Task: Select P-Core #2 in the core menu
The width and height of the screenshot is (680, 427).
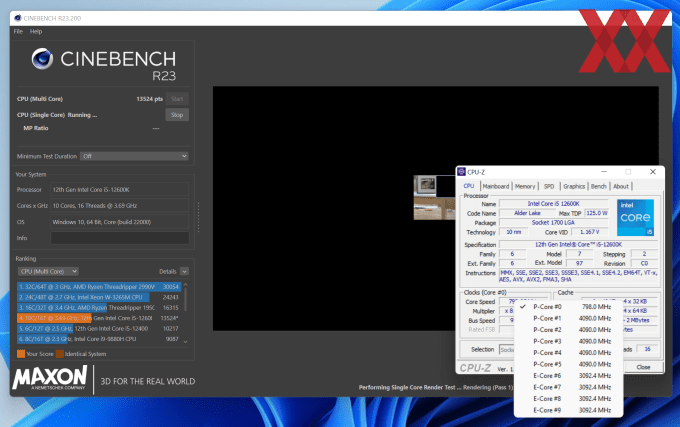Action: click(569, 329)
